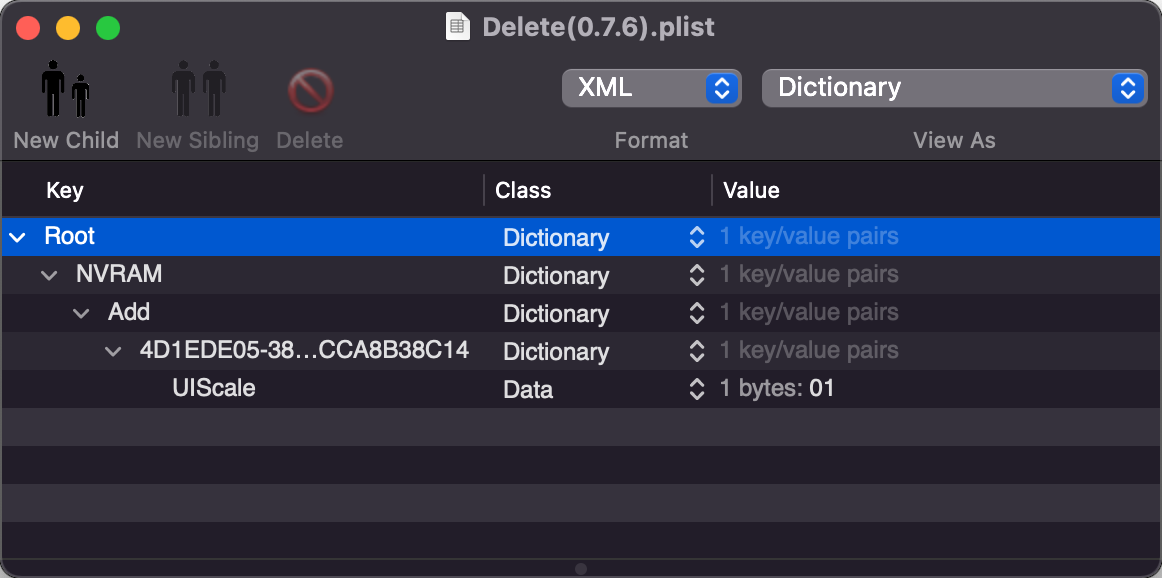Click the Key column header
Image resolution: width=1162 pixels, height=578 pixels.
click(64, 190)
